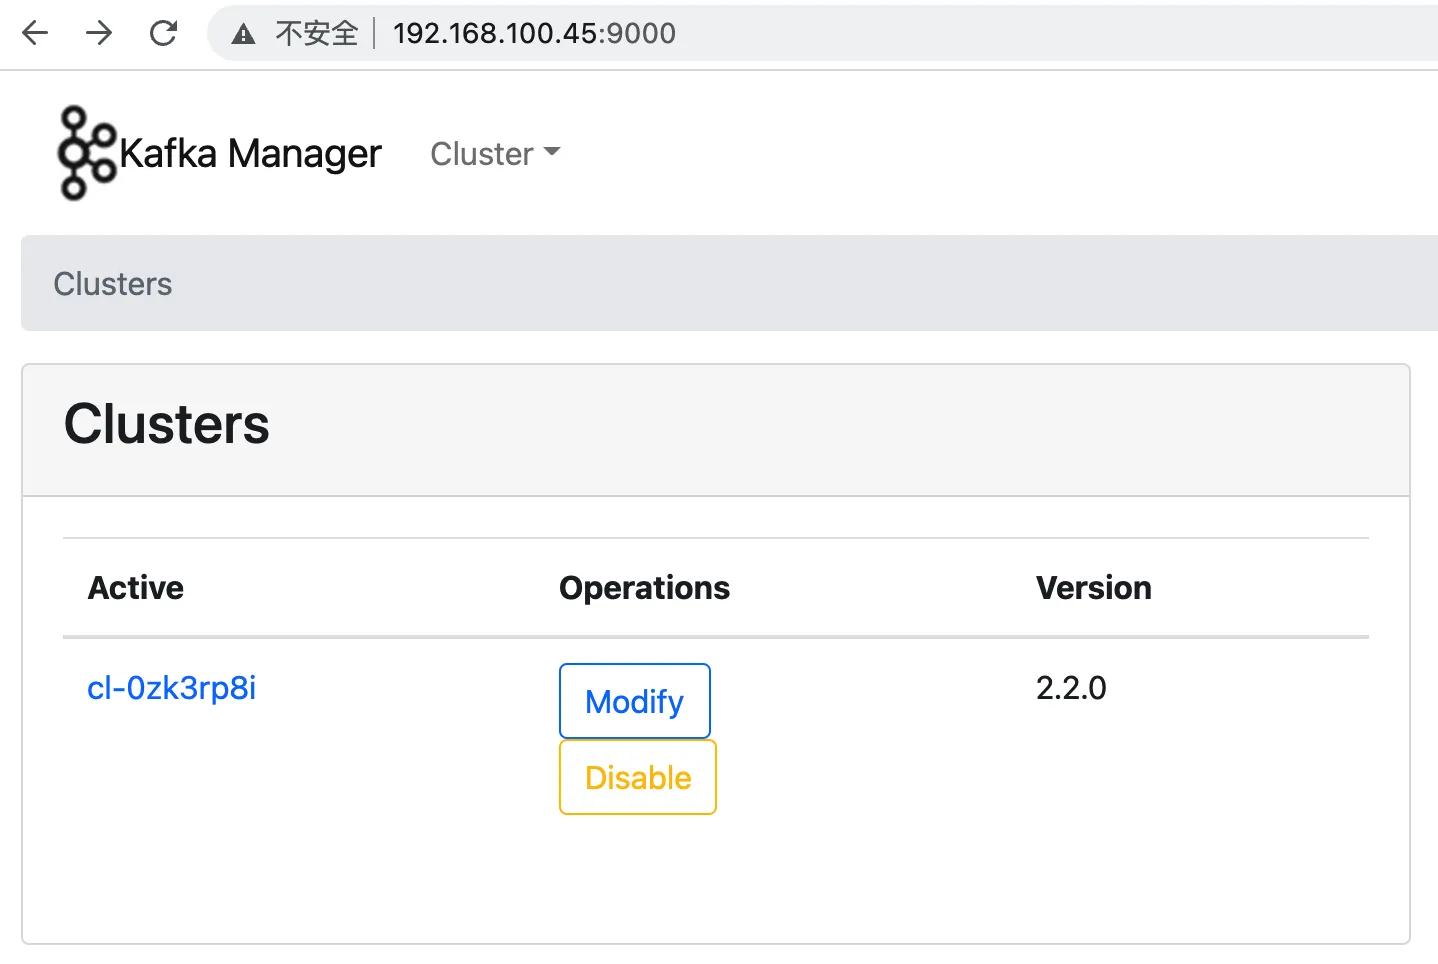Open the Clusters breadcrumb item
Image resolution: width=1438 pixels, height=964 pixels.
[x=112, y=283]
